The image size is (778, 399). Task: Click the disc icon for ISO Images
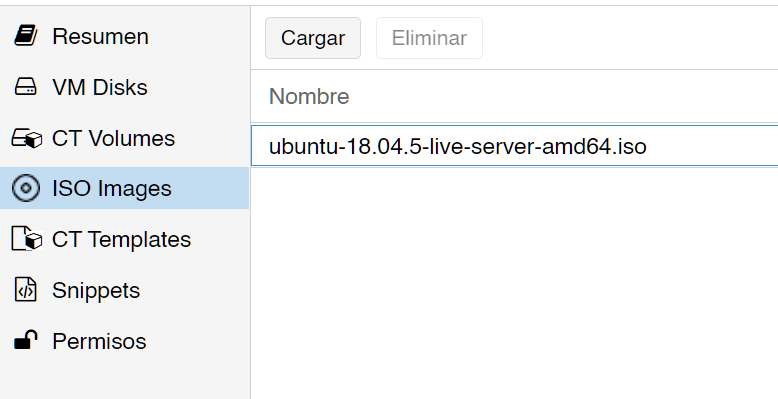point(26,188)
